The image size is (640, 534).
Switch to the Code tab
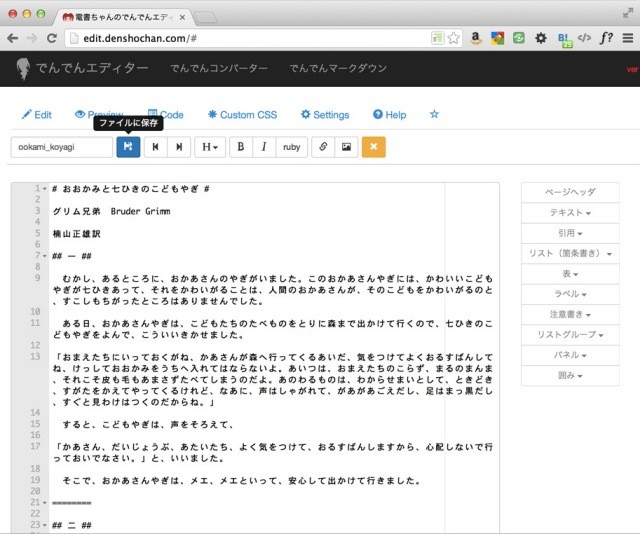pos(166,115)
